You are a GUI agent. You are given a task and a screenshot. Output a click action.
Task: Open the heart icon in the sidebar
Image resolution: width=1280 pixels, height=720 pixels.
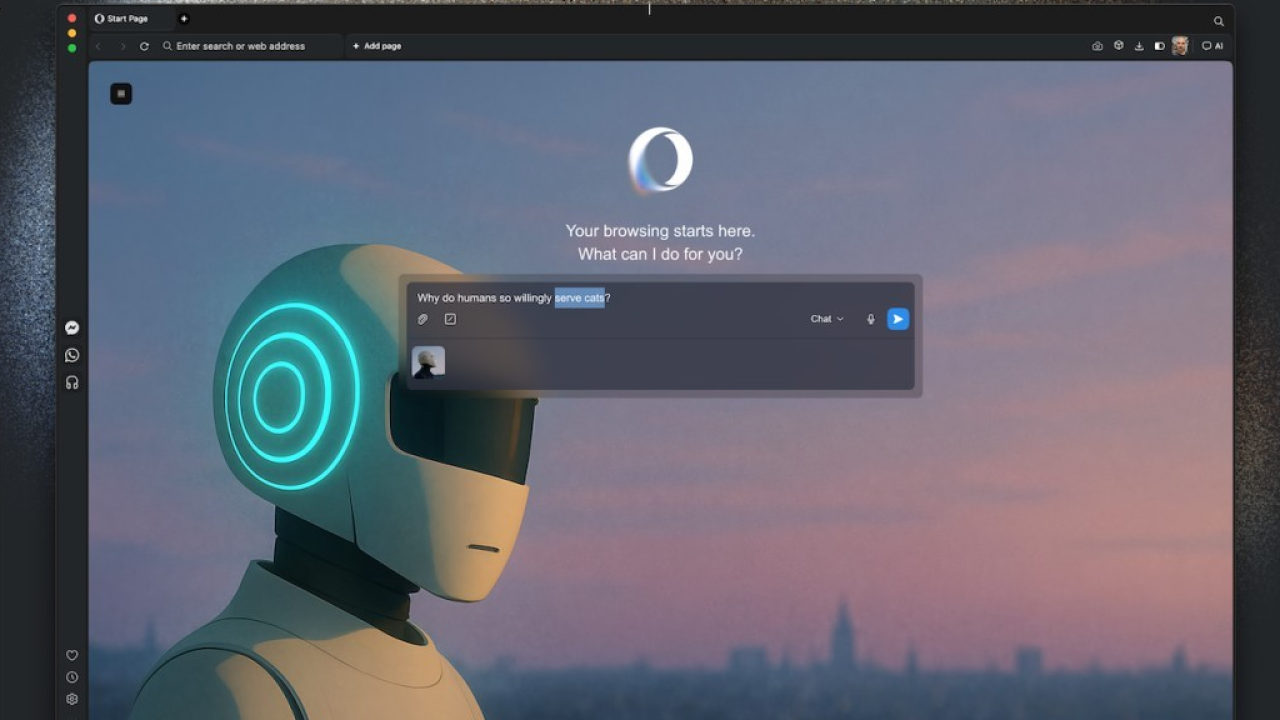tap(71, 655)
